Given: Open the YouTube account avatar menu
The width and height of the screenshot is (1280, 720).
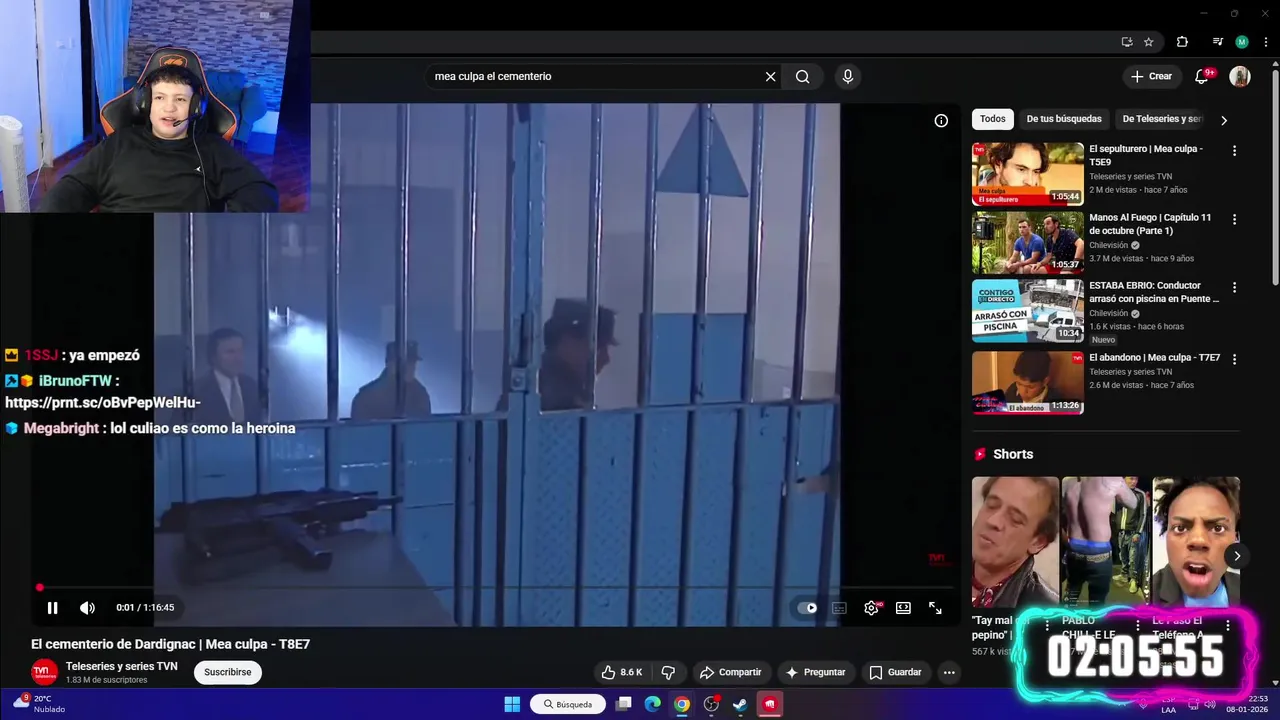Looking at the screenshot, I should 1240,76.
